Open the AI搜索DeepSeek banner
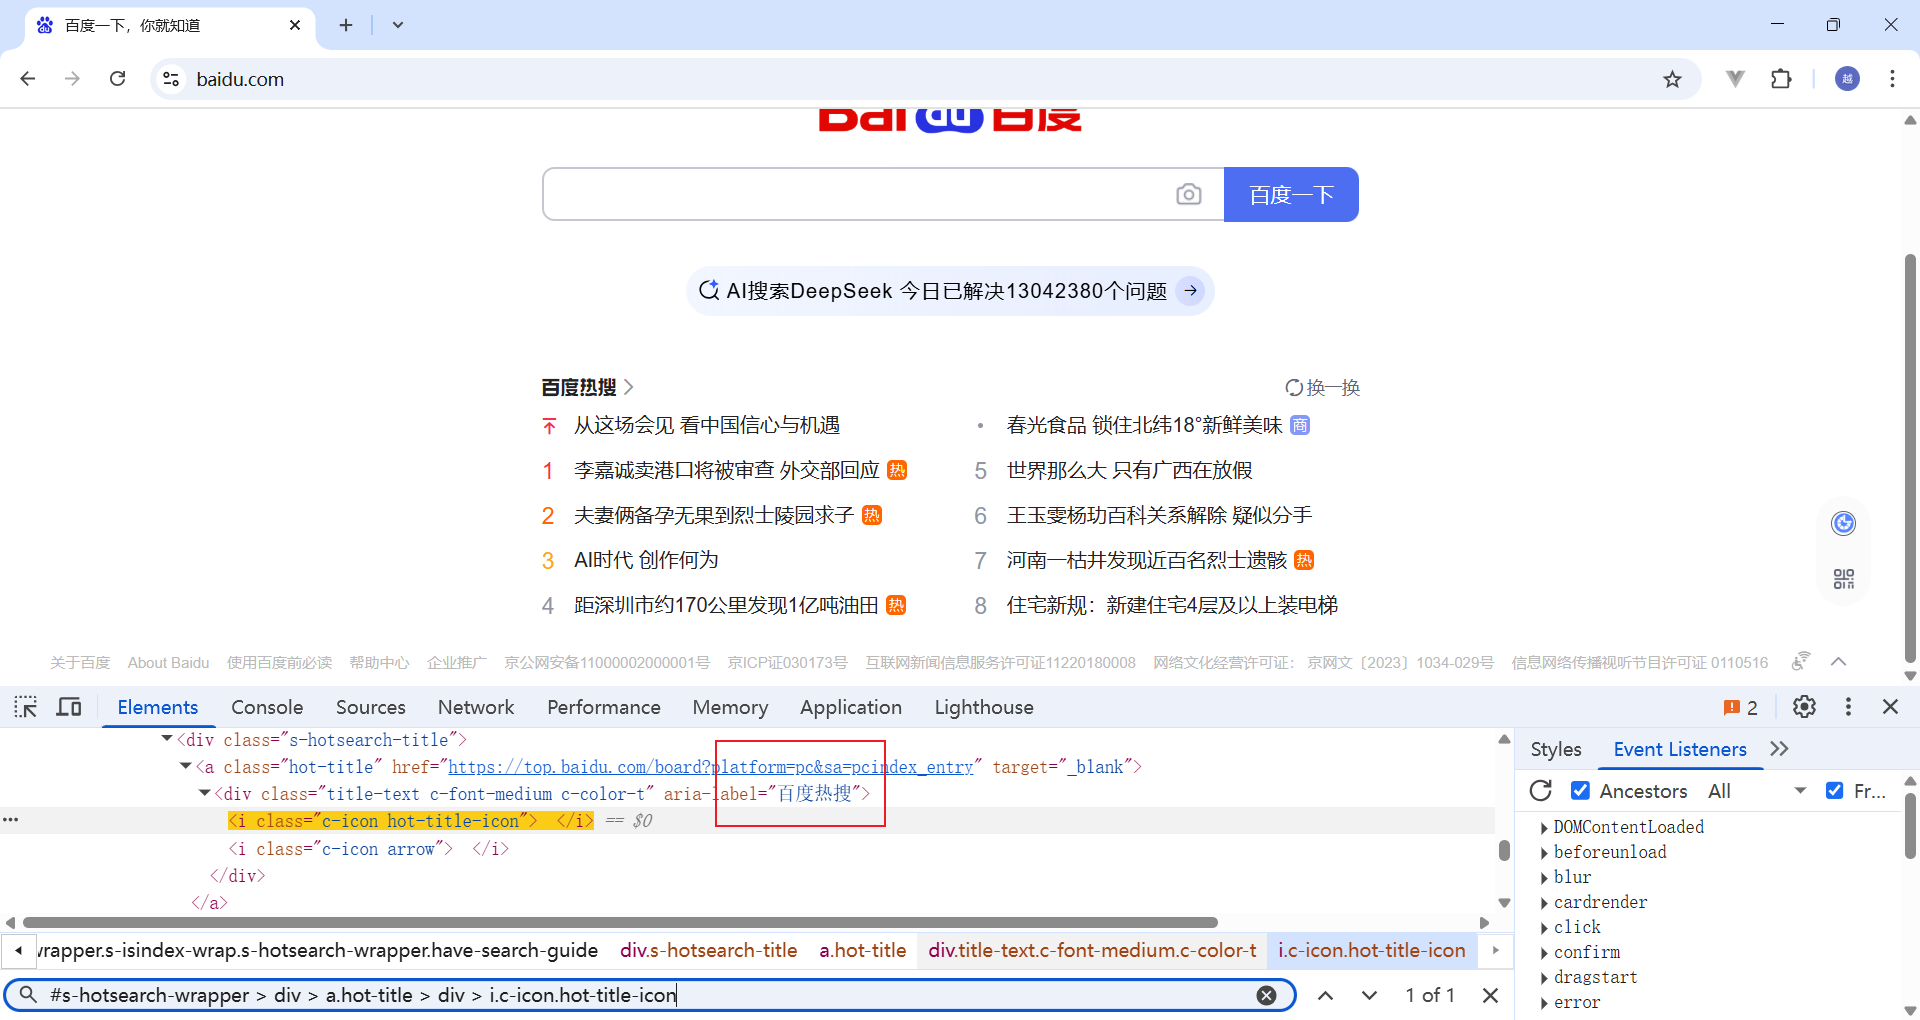This screenshot has height=1020, width=1920. (x=950, y=291)
